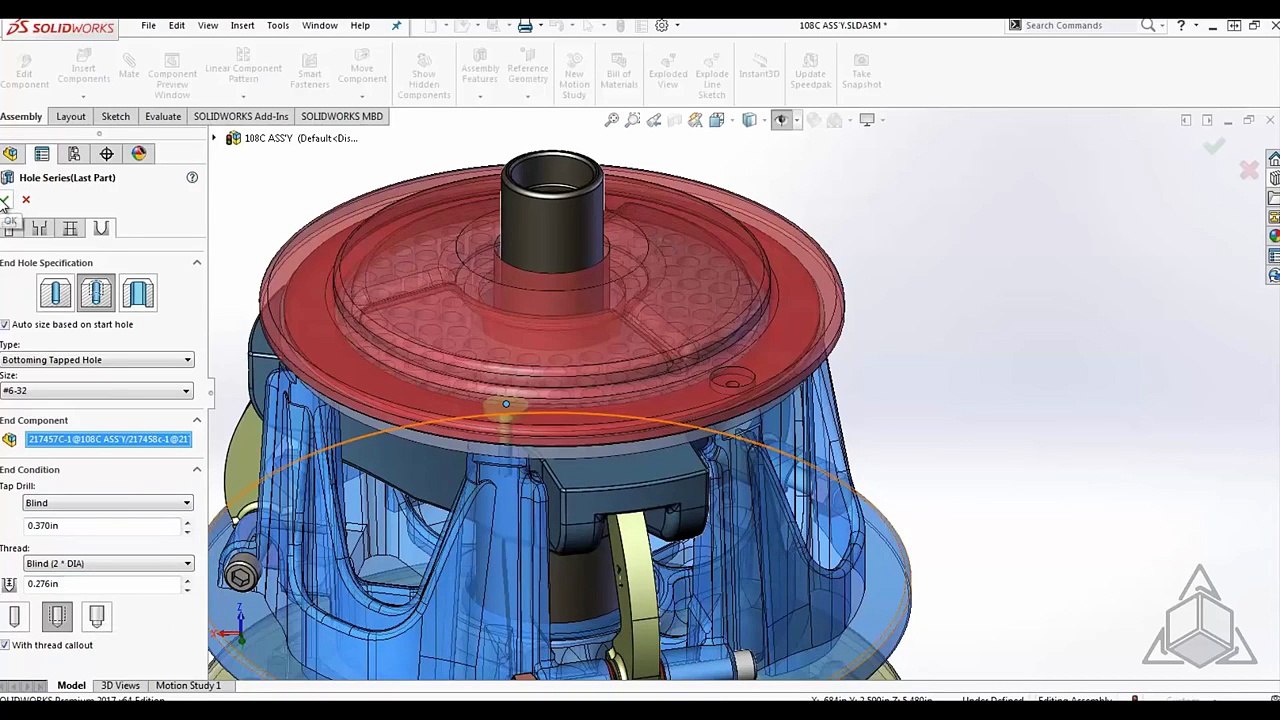Edit the 0.276in thread depth field
This screenshot has width=1280, height=720.
102,584
